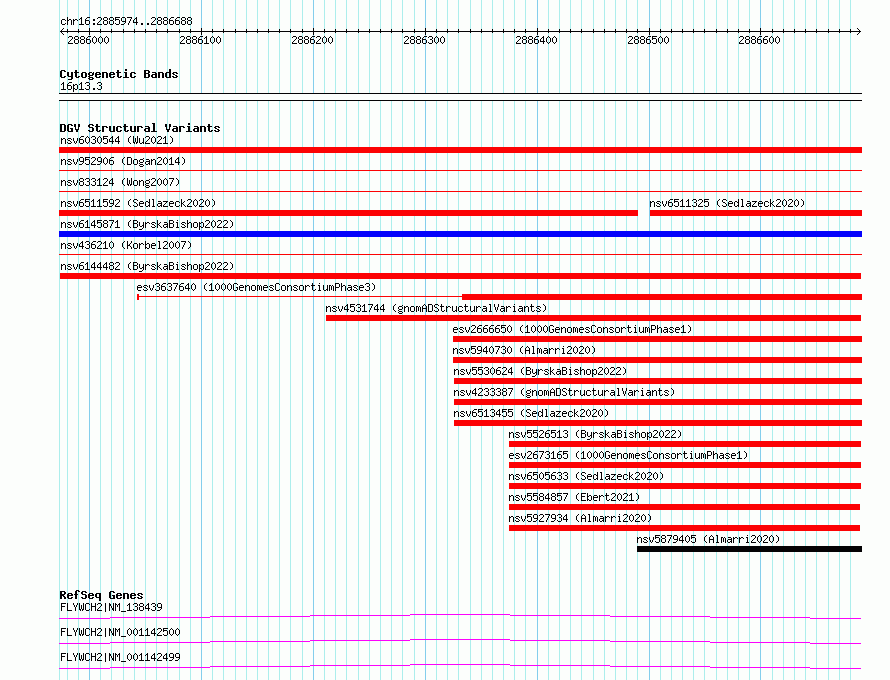
Task: Select the nsv6144482 red variant bar
Action: pyautogui.click(x=460, y=276)
